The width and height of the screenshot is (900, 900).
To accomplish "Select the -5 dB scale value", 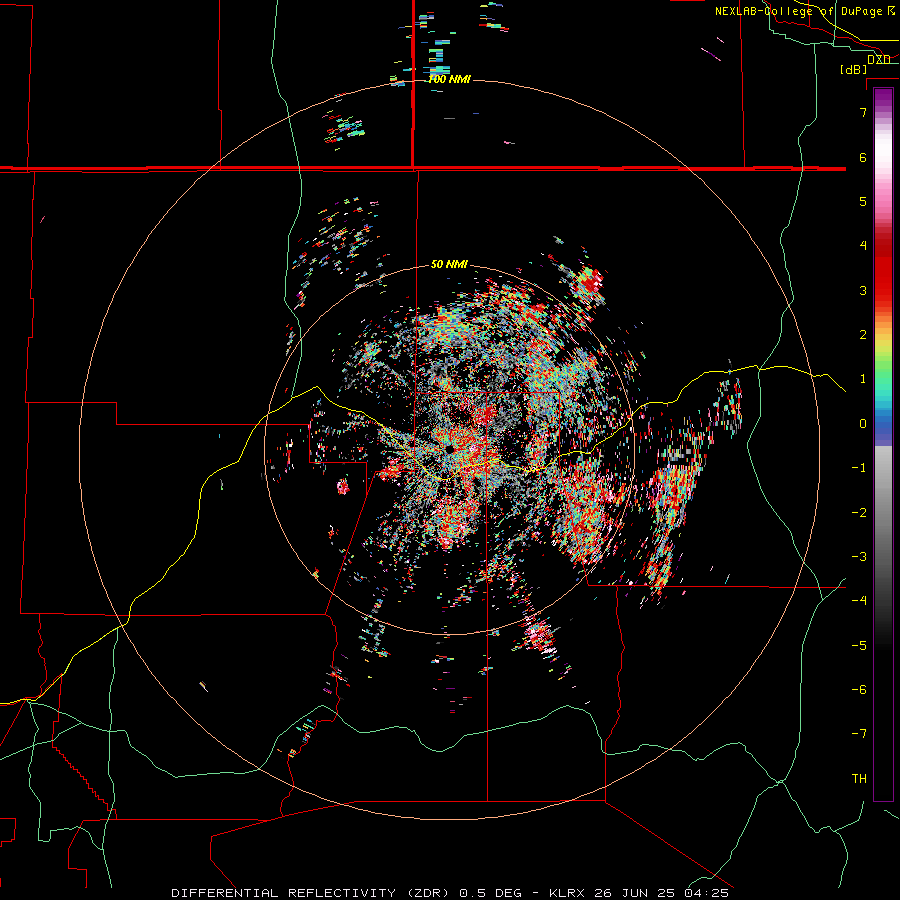I will point(859,645).
